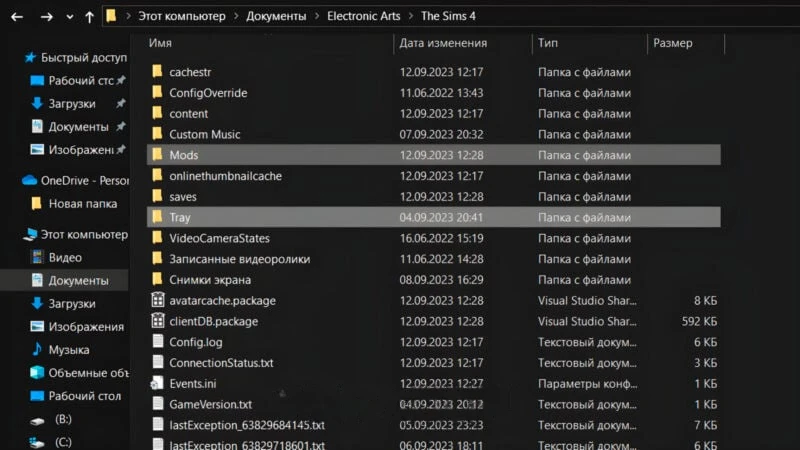Click the saves folder icon
800x450 pixels.
157,195
